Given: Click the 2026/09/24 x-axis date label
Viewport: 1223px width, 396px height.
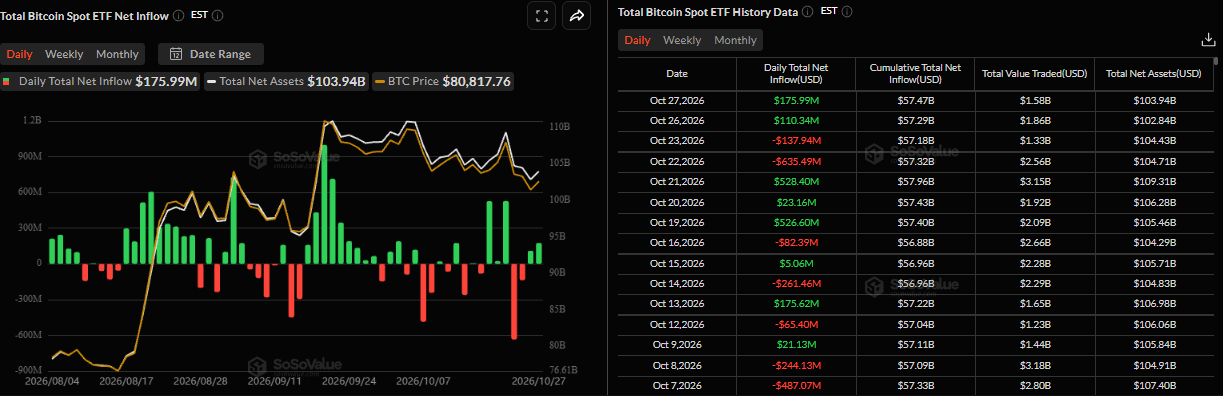Looking at the screenshot, I should pos(349,381).
